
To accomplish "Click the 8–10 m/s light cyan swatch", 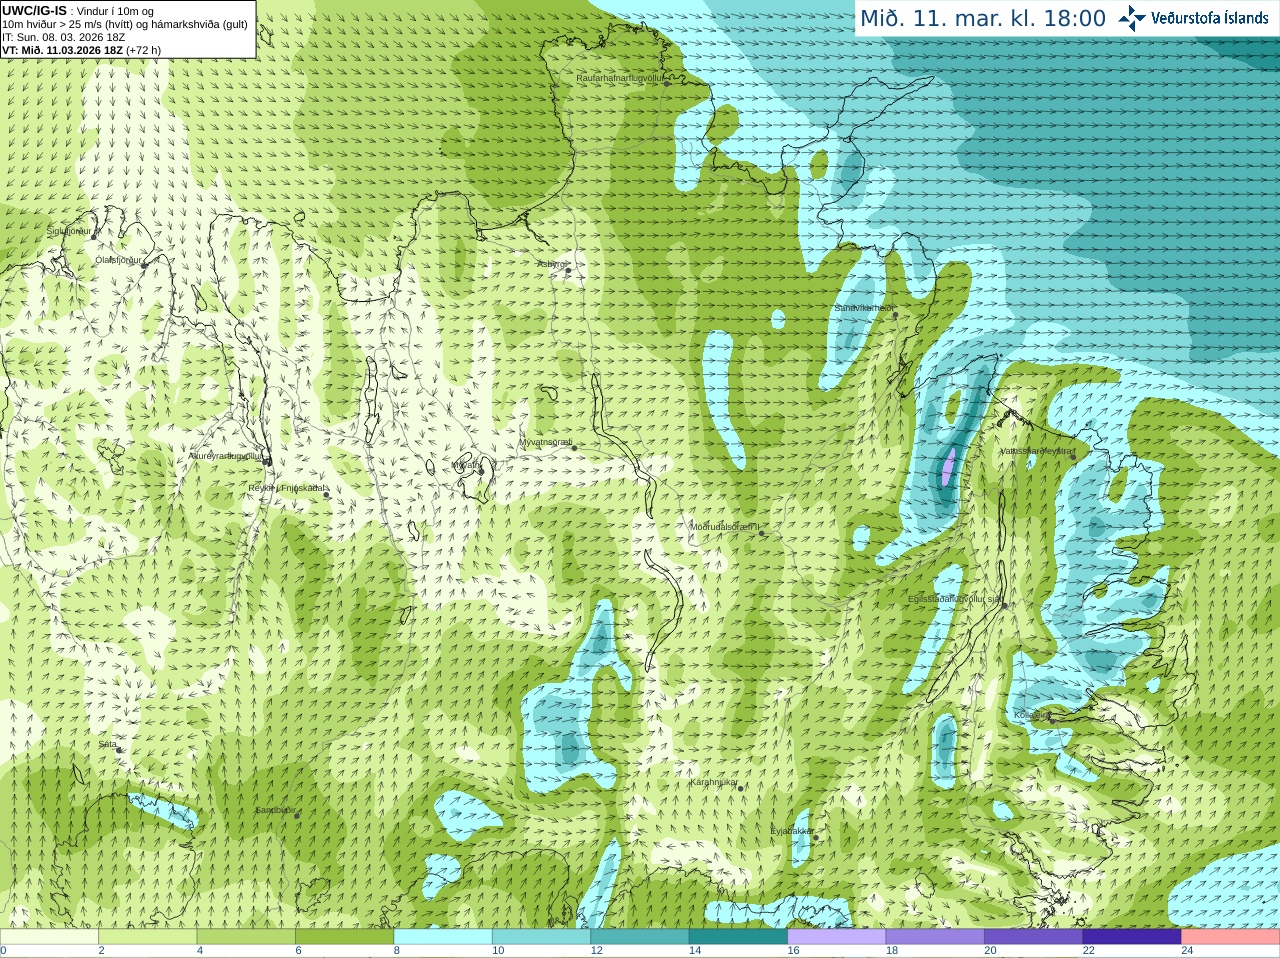I will pyautogui.click(x=443, y=937).
